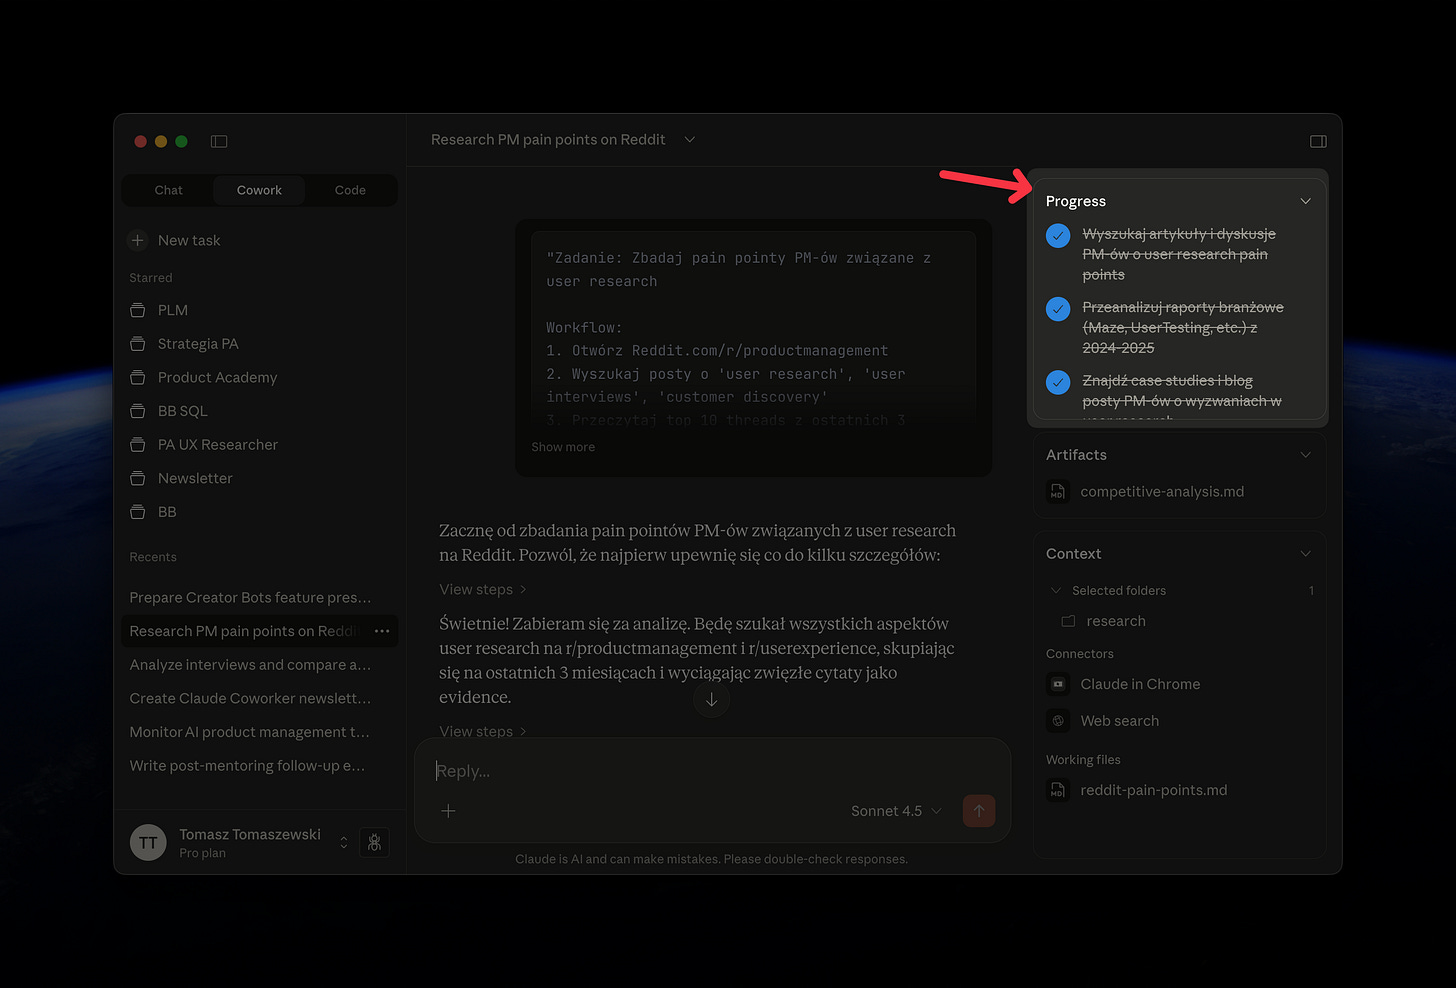Image resolution: width=1456 pixels, height=988 pixels.
Task: Click the Web search connector icon
Action: [x=1057, y=721]
